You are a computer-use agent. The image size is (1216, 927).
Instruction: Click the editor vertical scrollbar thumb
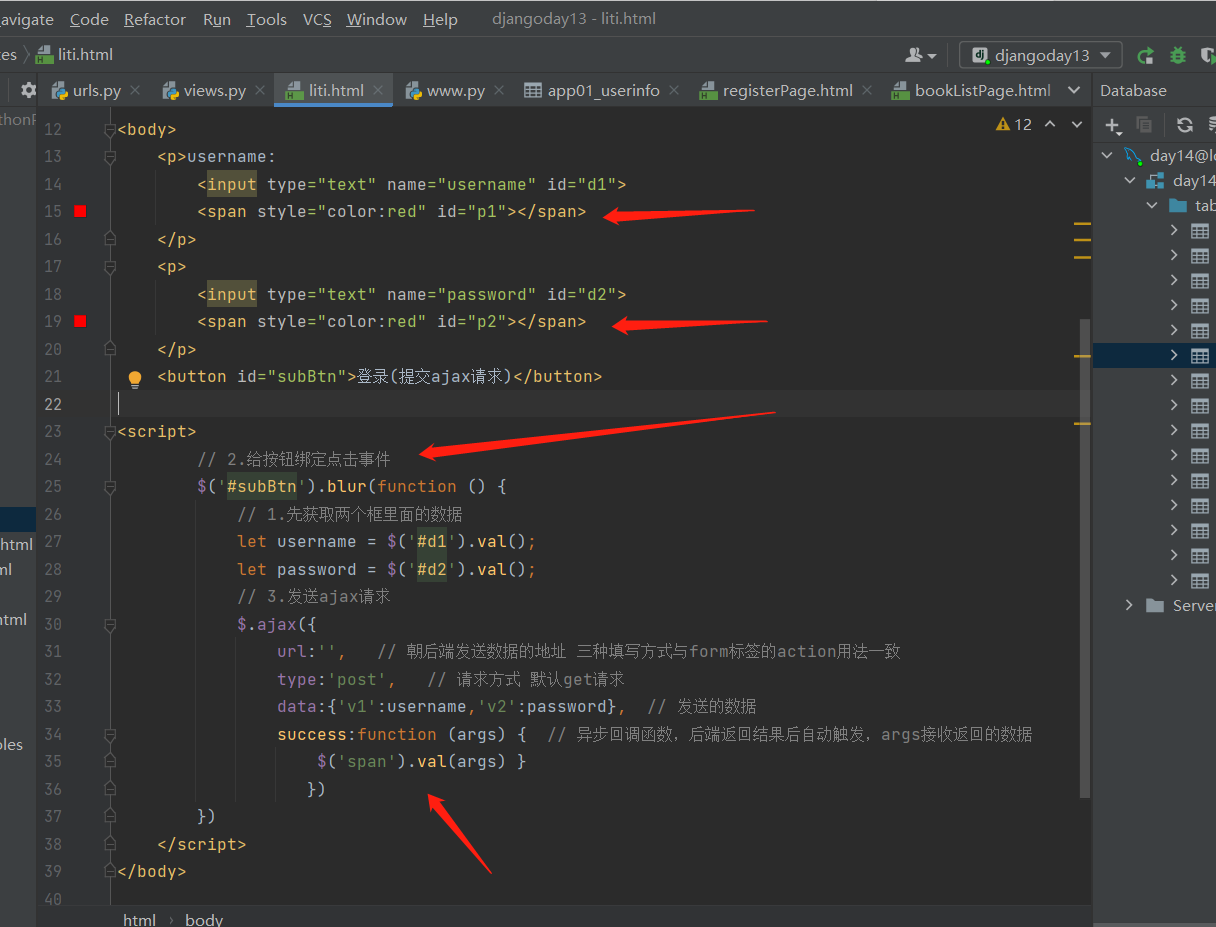[x=1086, y=558]
